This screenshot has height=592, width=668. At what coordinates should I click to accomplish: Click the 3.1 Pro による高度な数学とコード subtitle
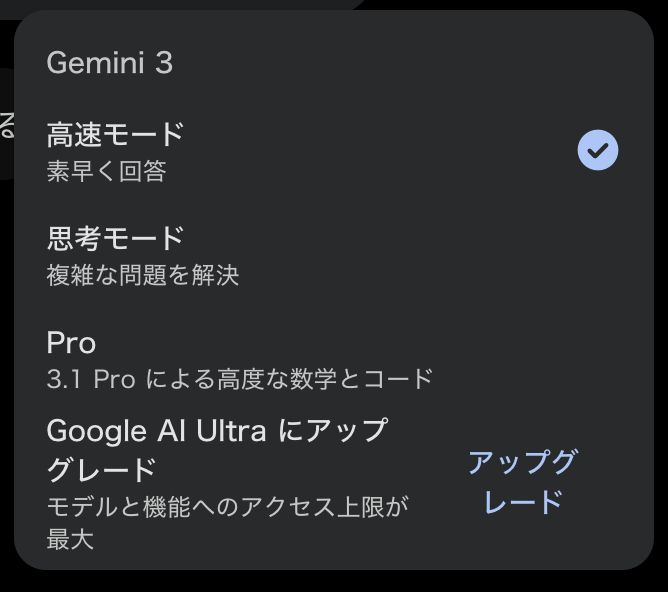click(x=240, y=379)
